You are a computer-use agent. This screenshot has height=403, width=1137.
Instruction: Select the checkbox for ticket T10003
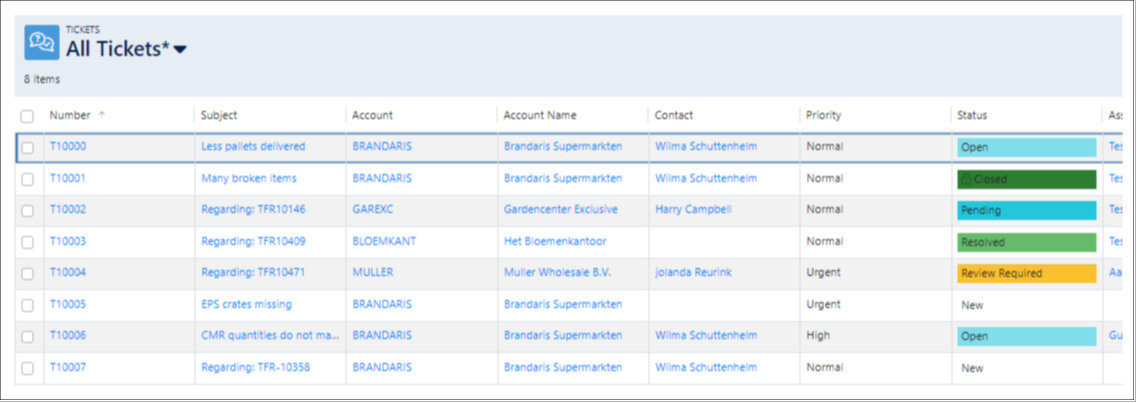(x=27, y=242)
